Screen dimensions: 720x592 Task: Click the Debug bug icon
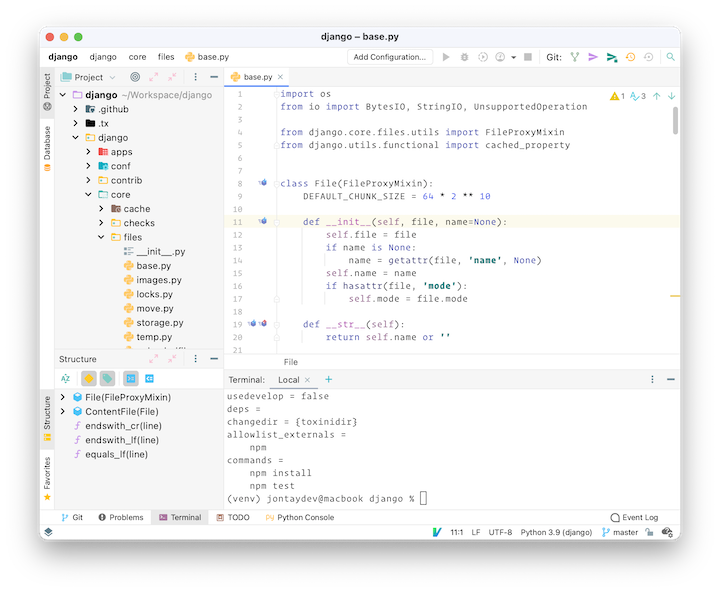[x=464, y=57]
